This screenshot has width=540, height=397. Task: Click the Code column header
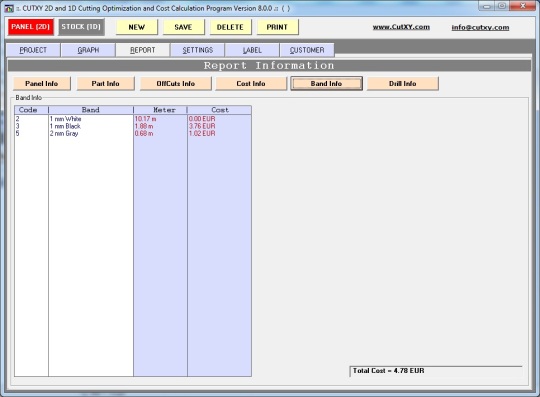click(31, 110)
